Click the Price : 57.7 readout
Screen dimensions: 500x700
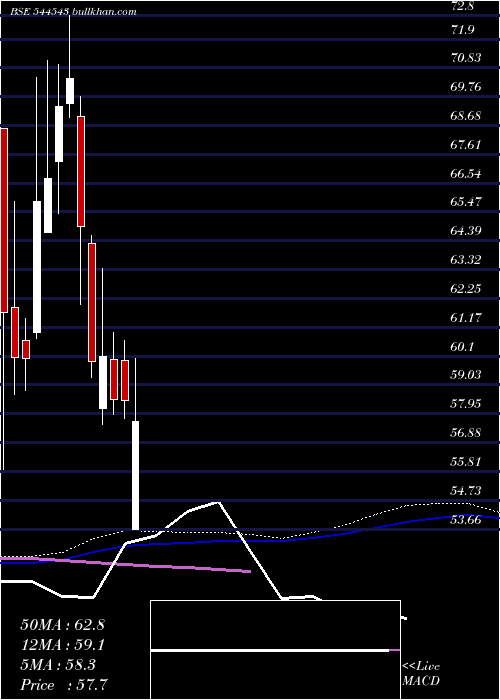(x=63, y=684)
